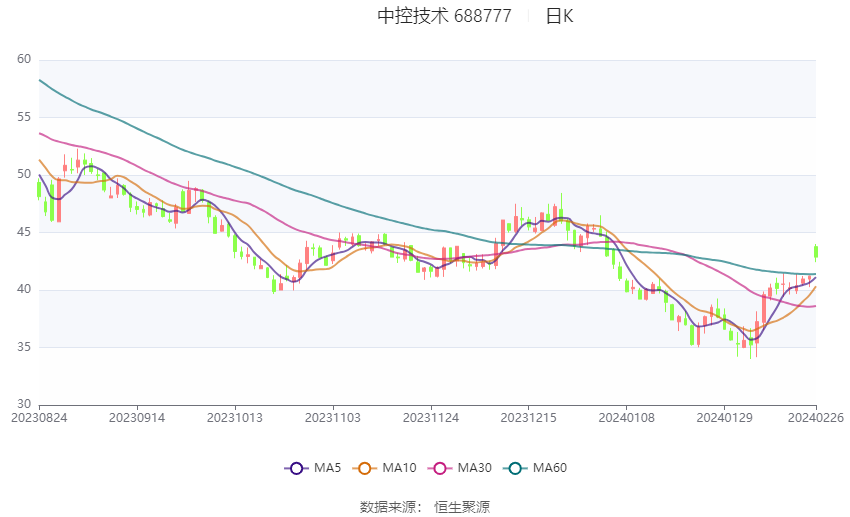This screenshot has width=850, height=517.
Task: Click the x-axis date label 20240108
Action: click(x=627, y=418)
